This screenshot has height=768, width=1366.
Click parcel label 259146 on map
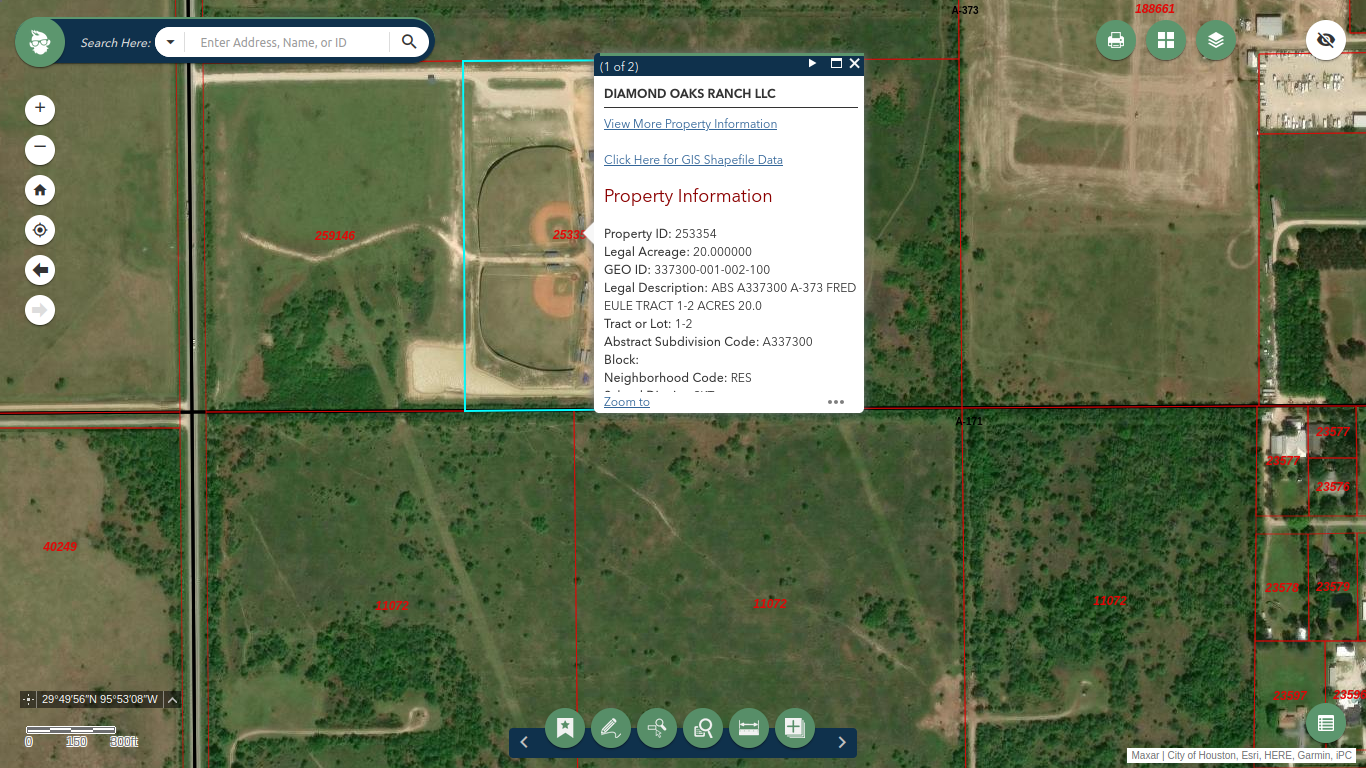(x=335, y=236)
